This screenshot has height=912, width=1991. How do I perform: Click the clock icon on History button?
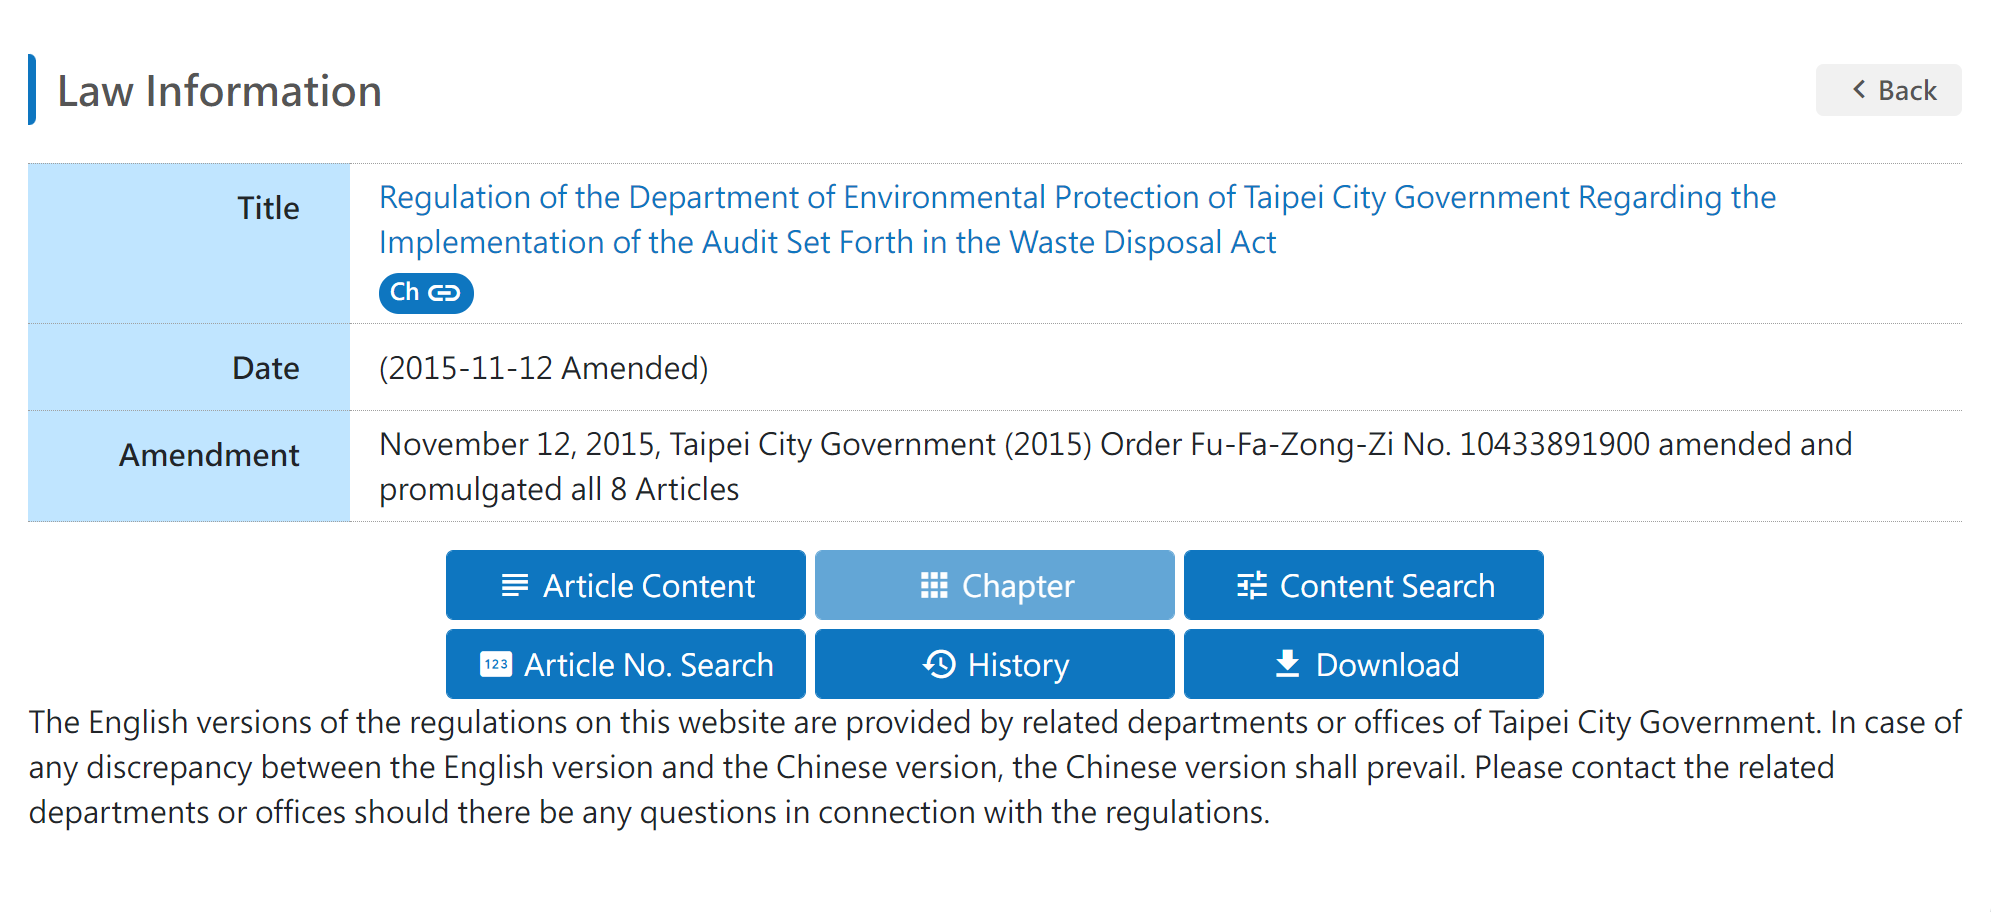pos(939,664)
